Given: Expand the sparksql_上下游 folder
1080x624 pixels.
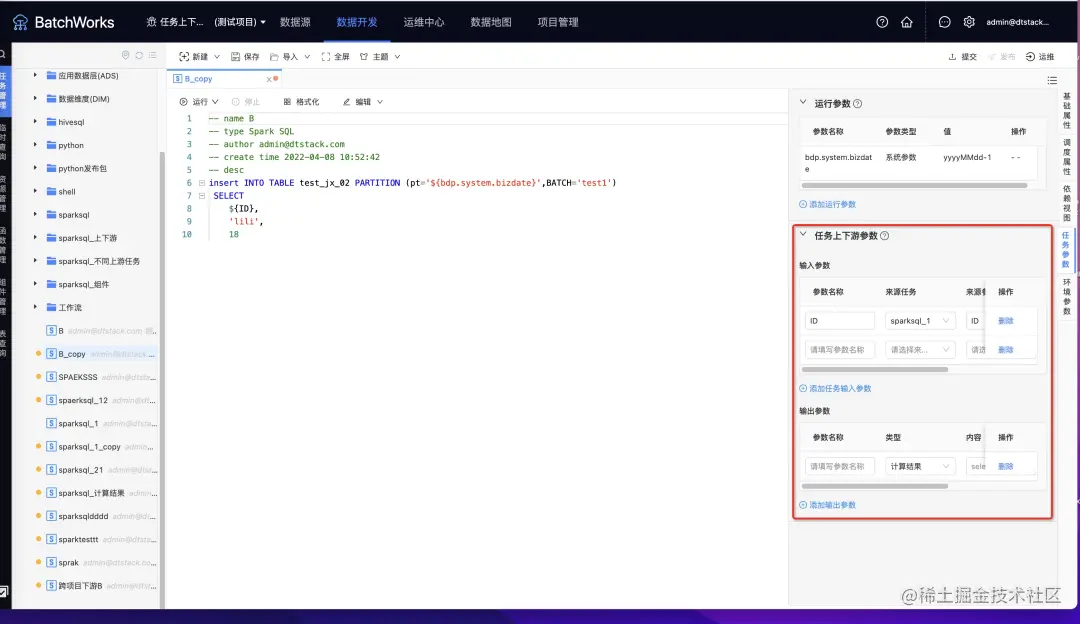Looking at the screenshot, I should [x=35, y=238].
